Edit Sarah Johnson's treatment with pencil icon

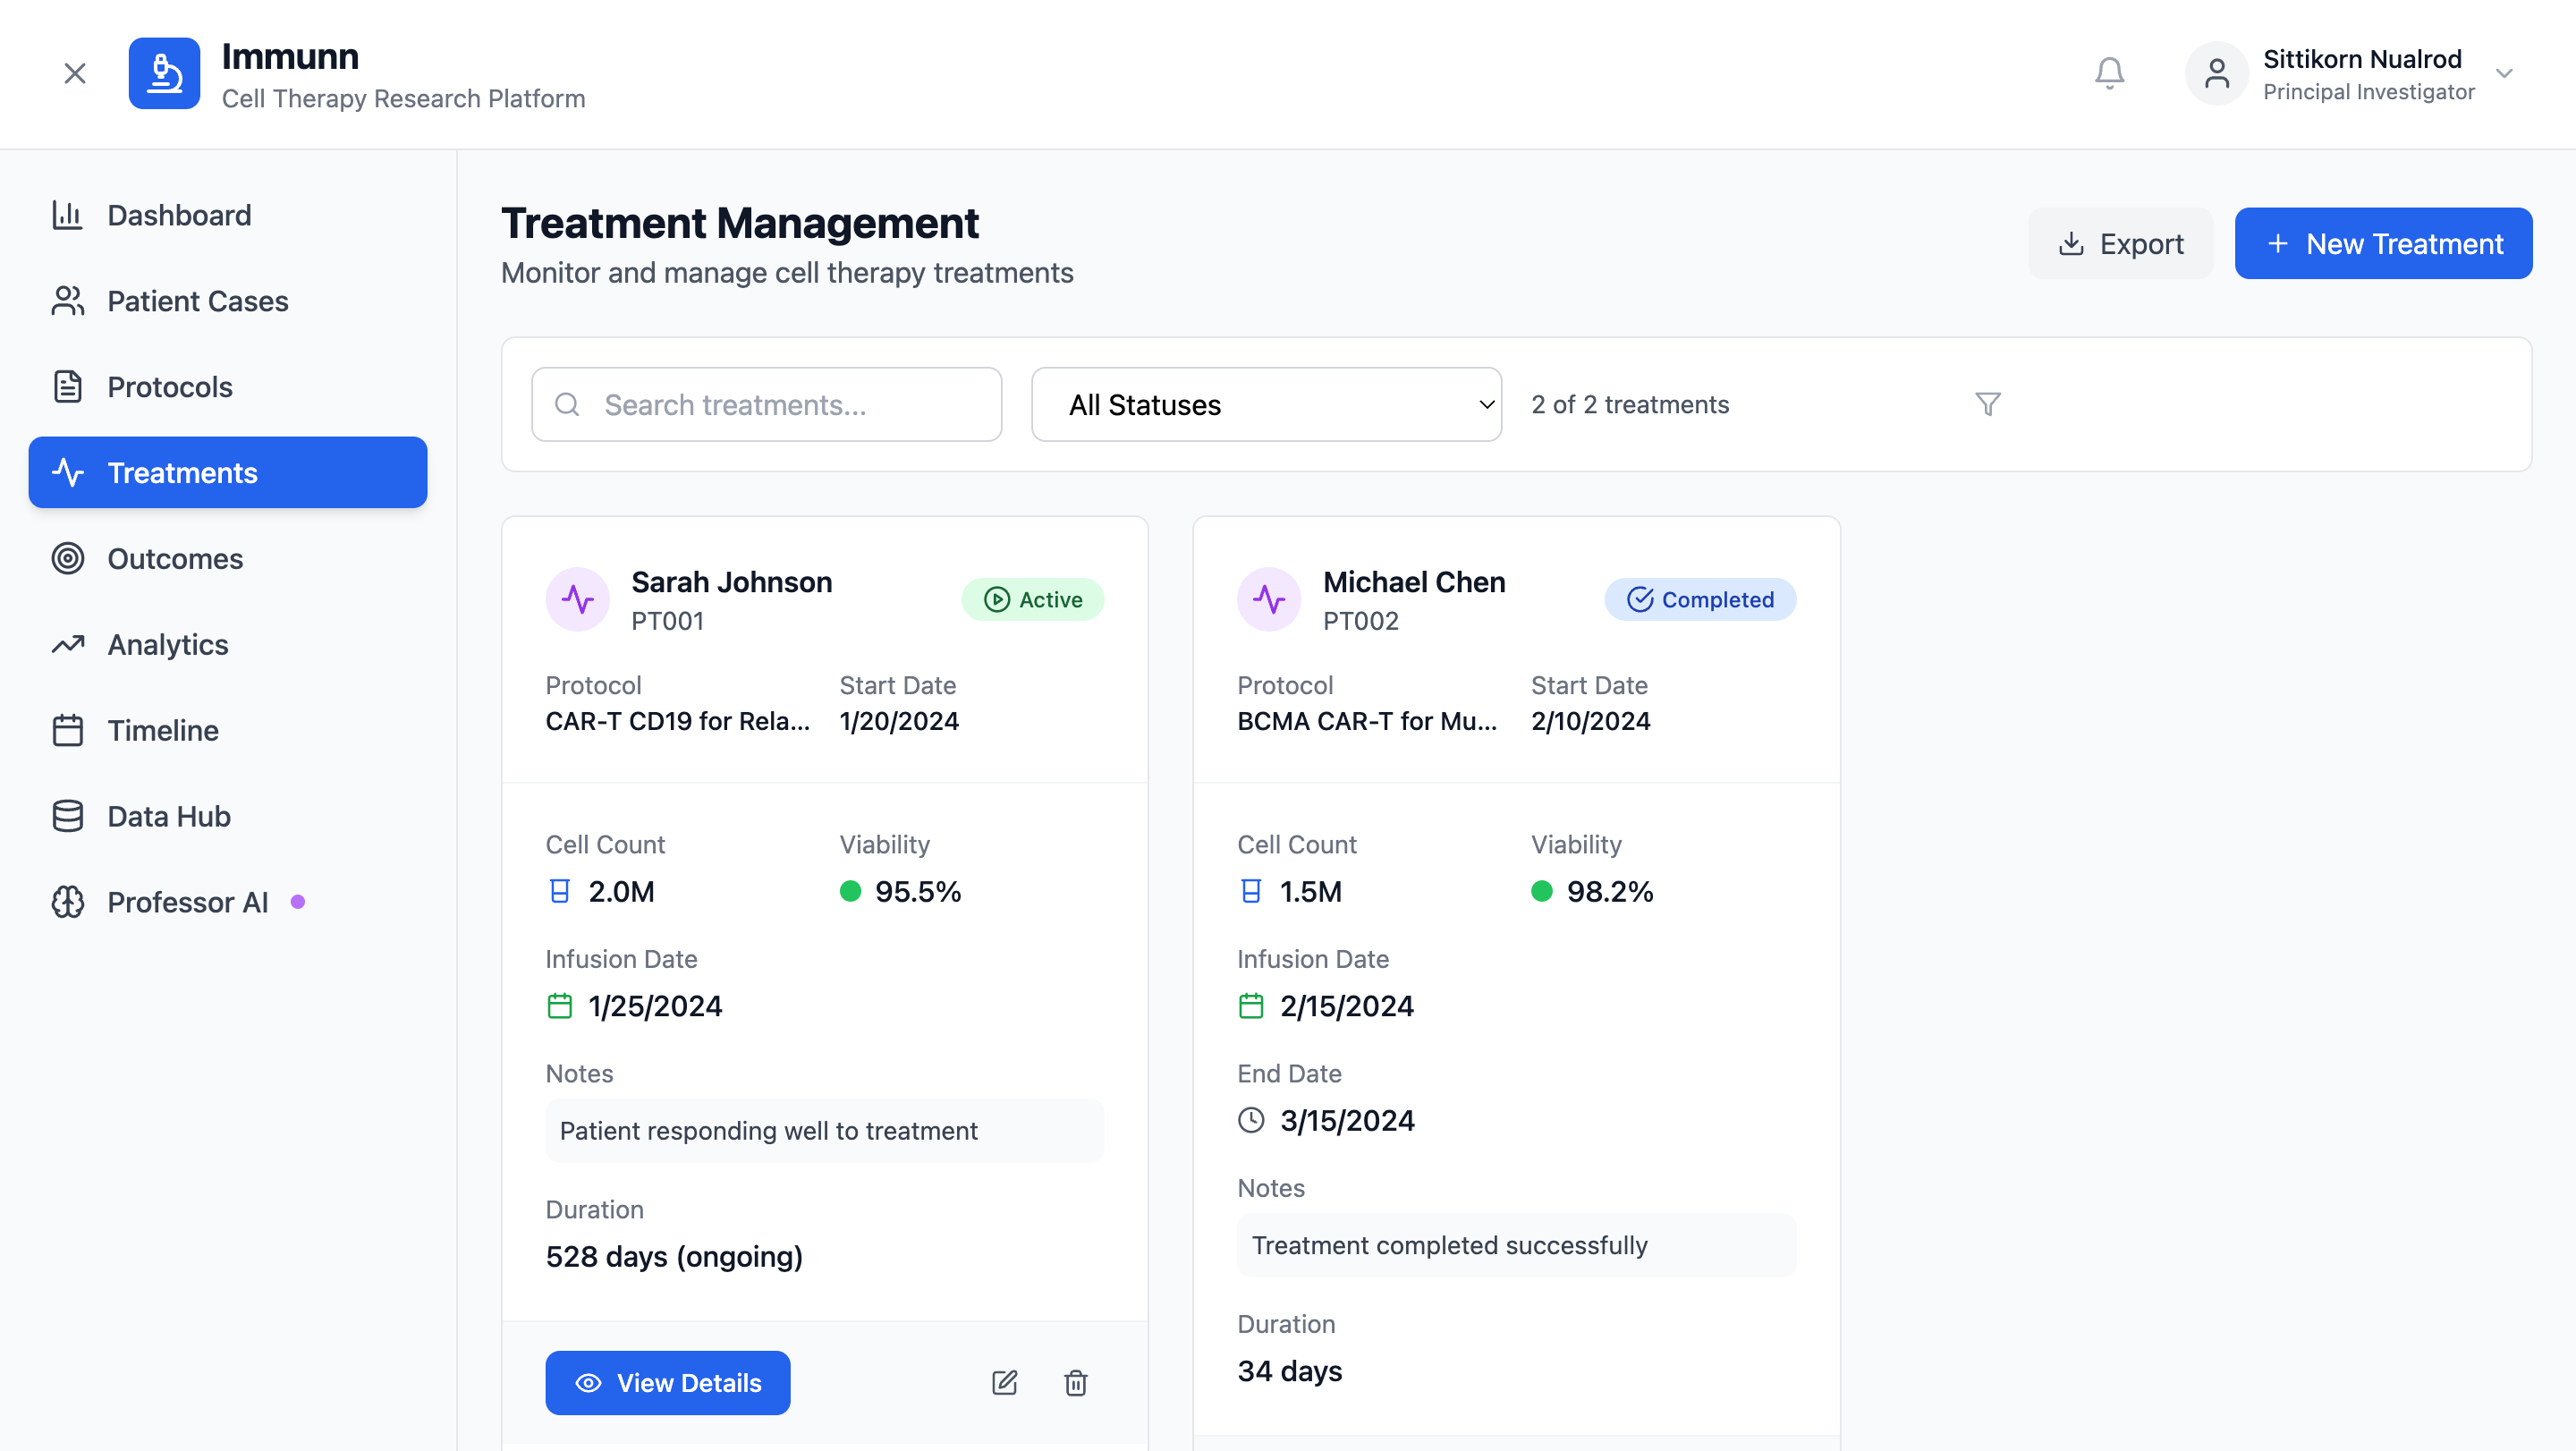coord(1004,1382)
